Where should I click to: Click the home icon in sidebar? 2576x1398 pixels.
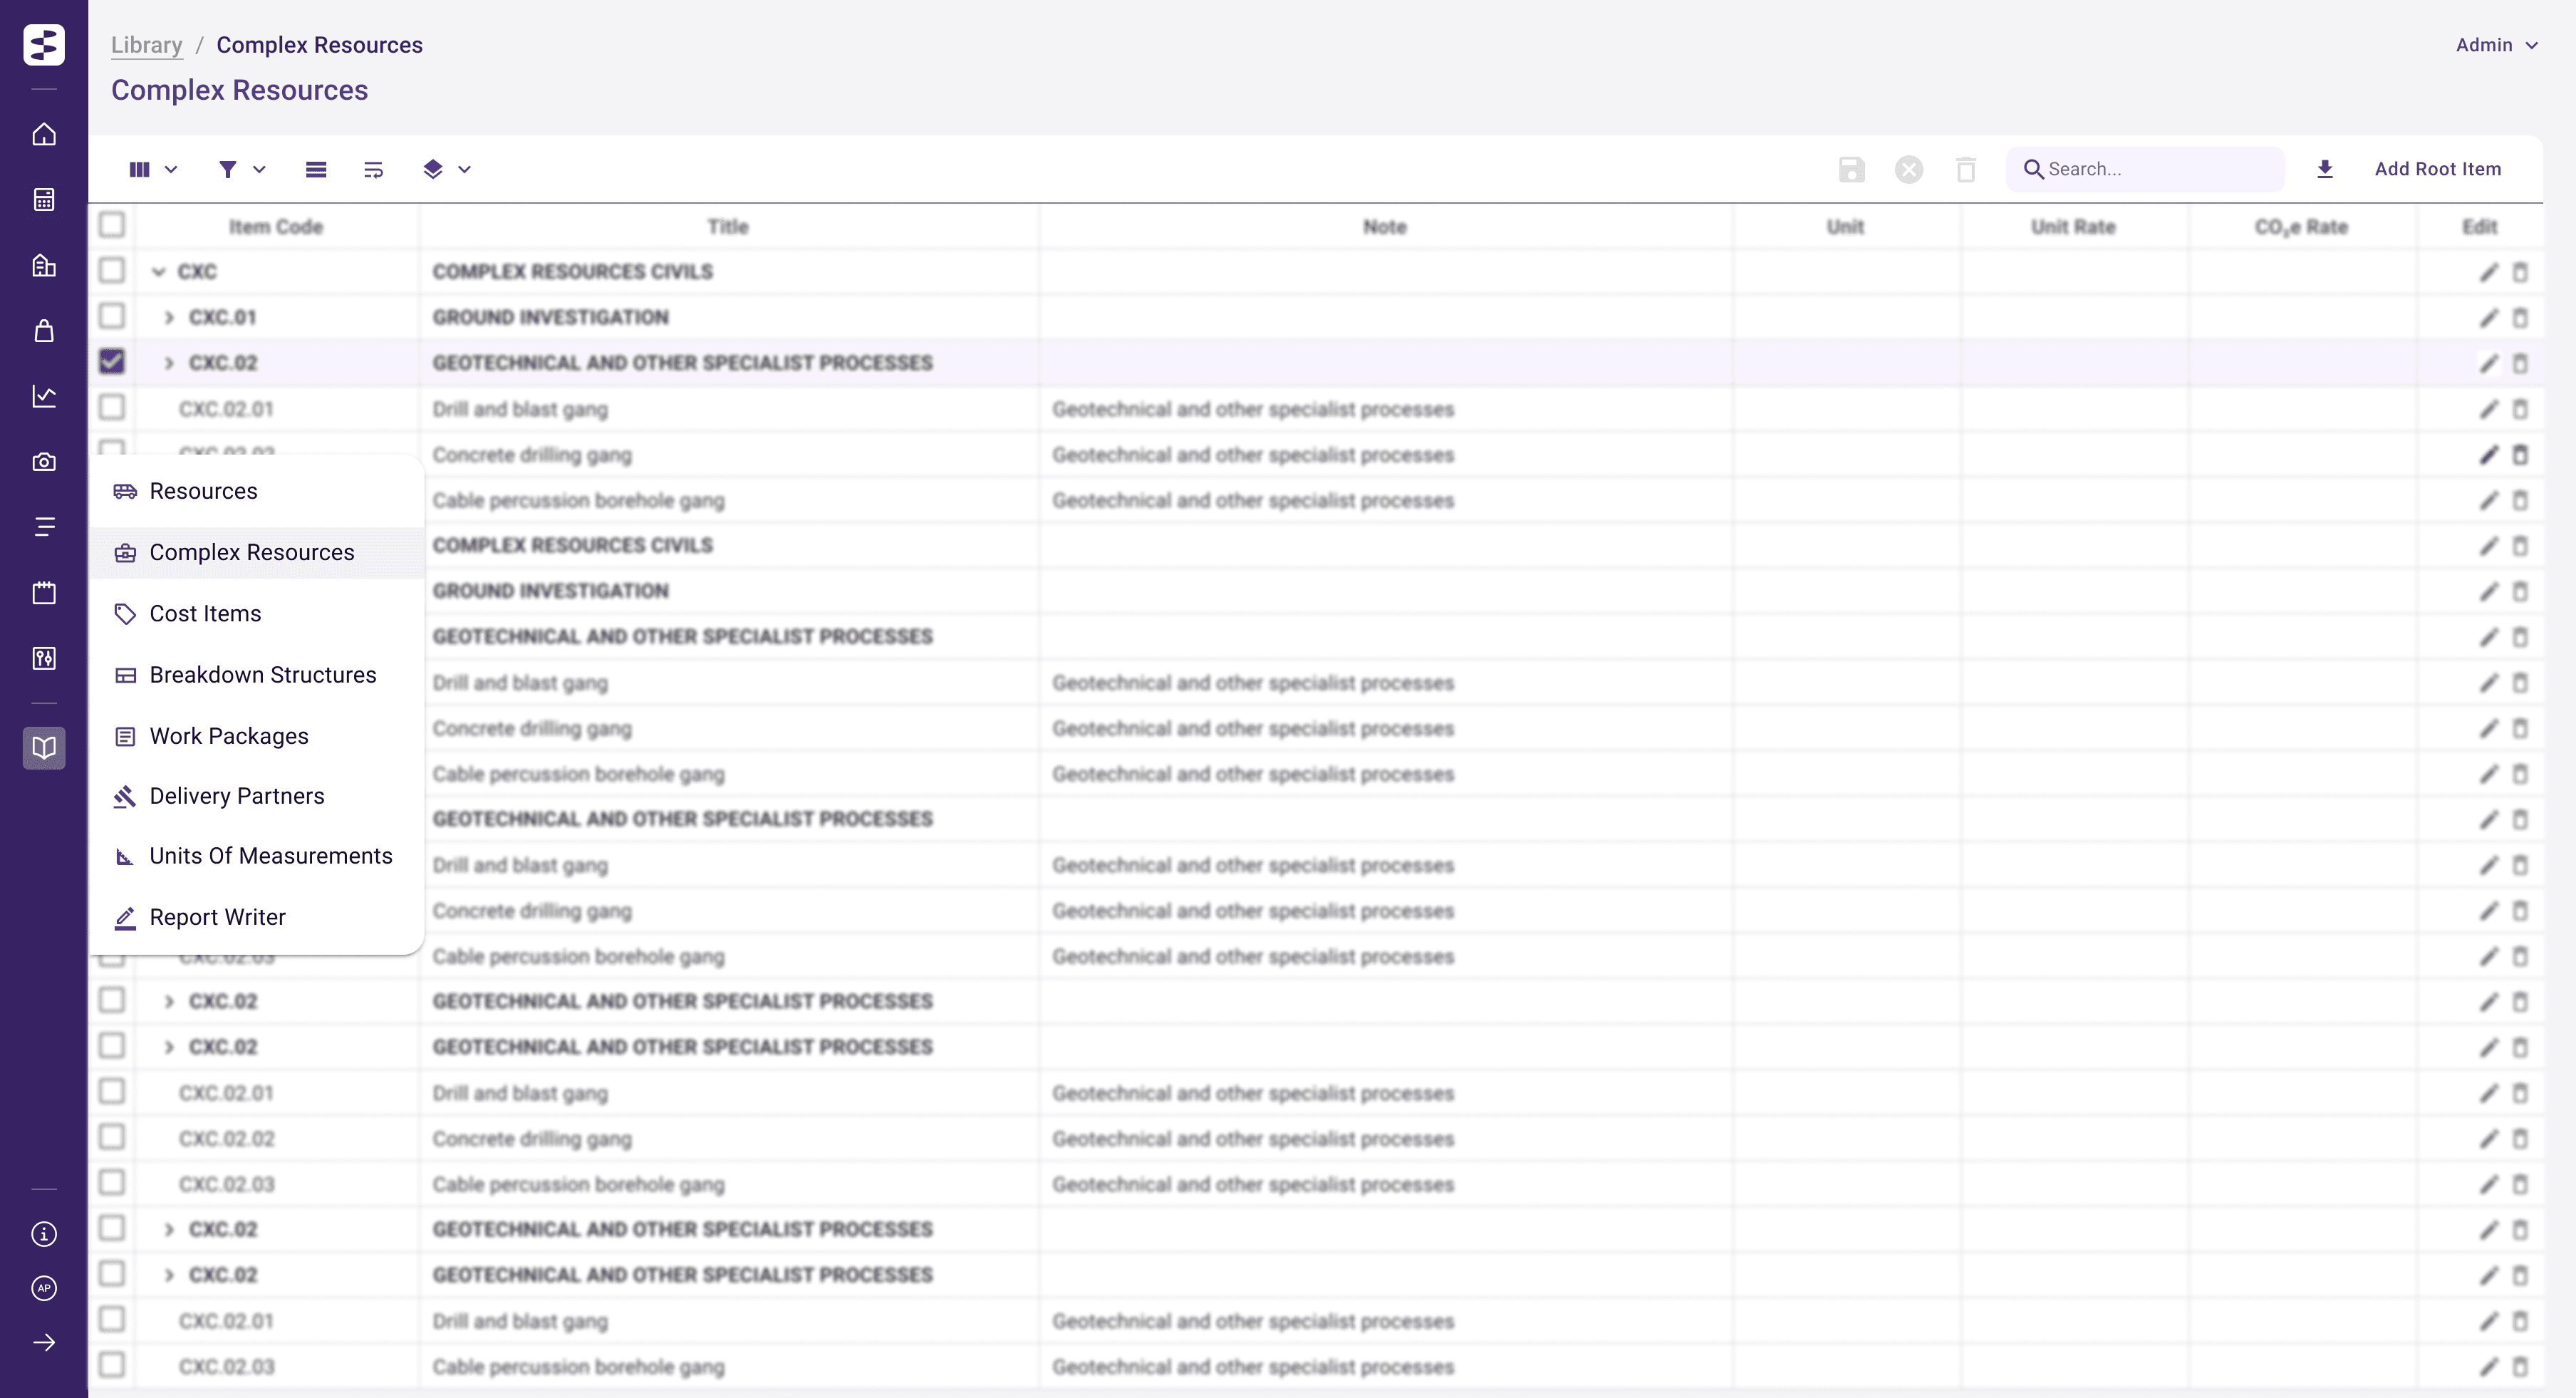point(44,135)
